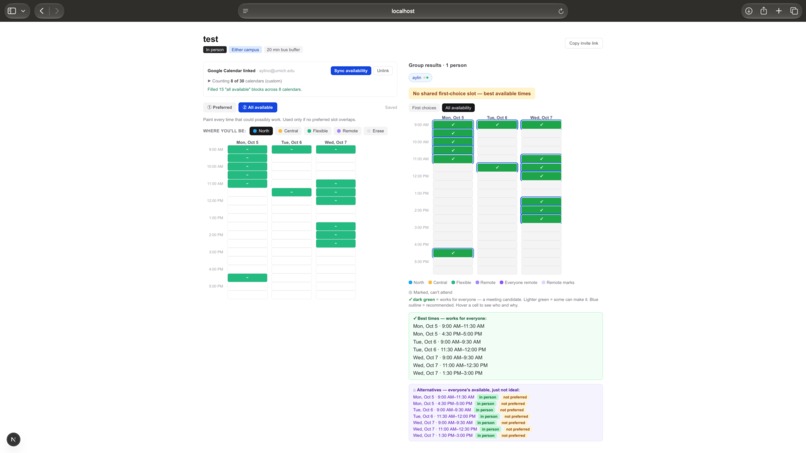Click alternative Wed, Oct 7 · 1:30 PM–3:00 PM

pyautogui.click(x=443, y=436)
